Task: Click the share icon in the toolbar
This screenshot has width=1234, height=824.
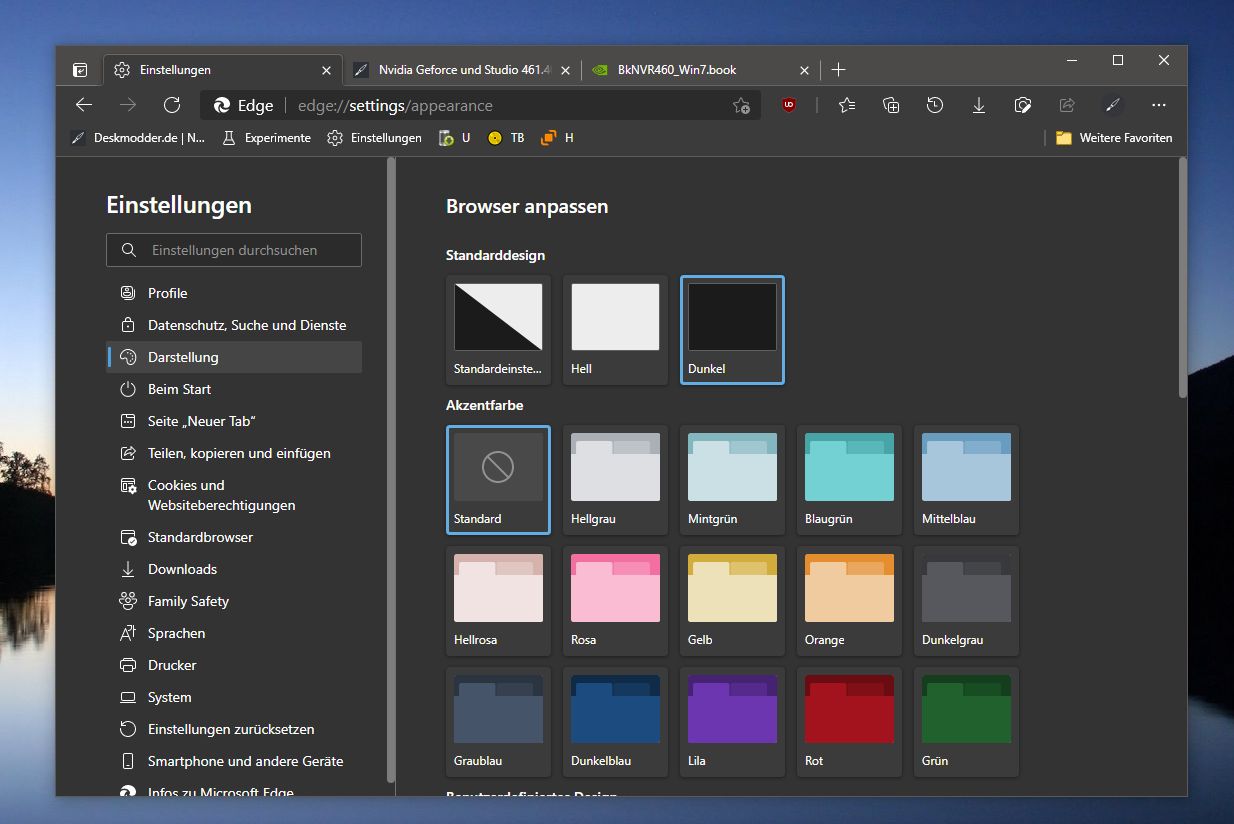Action: pos(1067,105)
